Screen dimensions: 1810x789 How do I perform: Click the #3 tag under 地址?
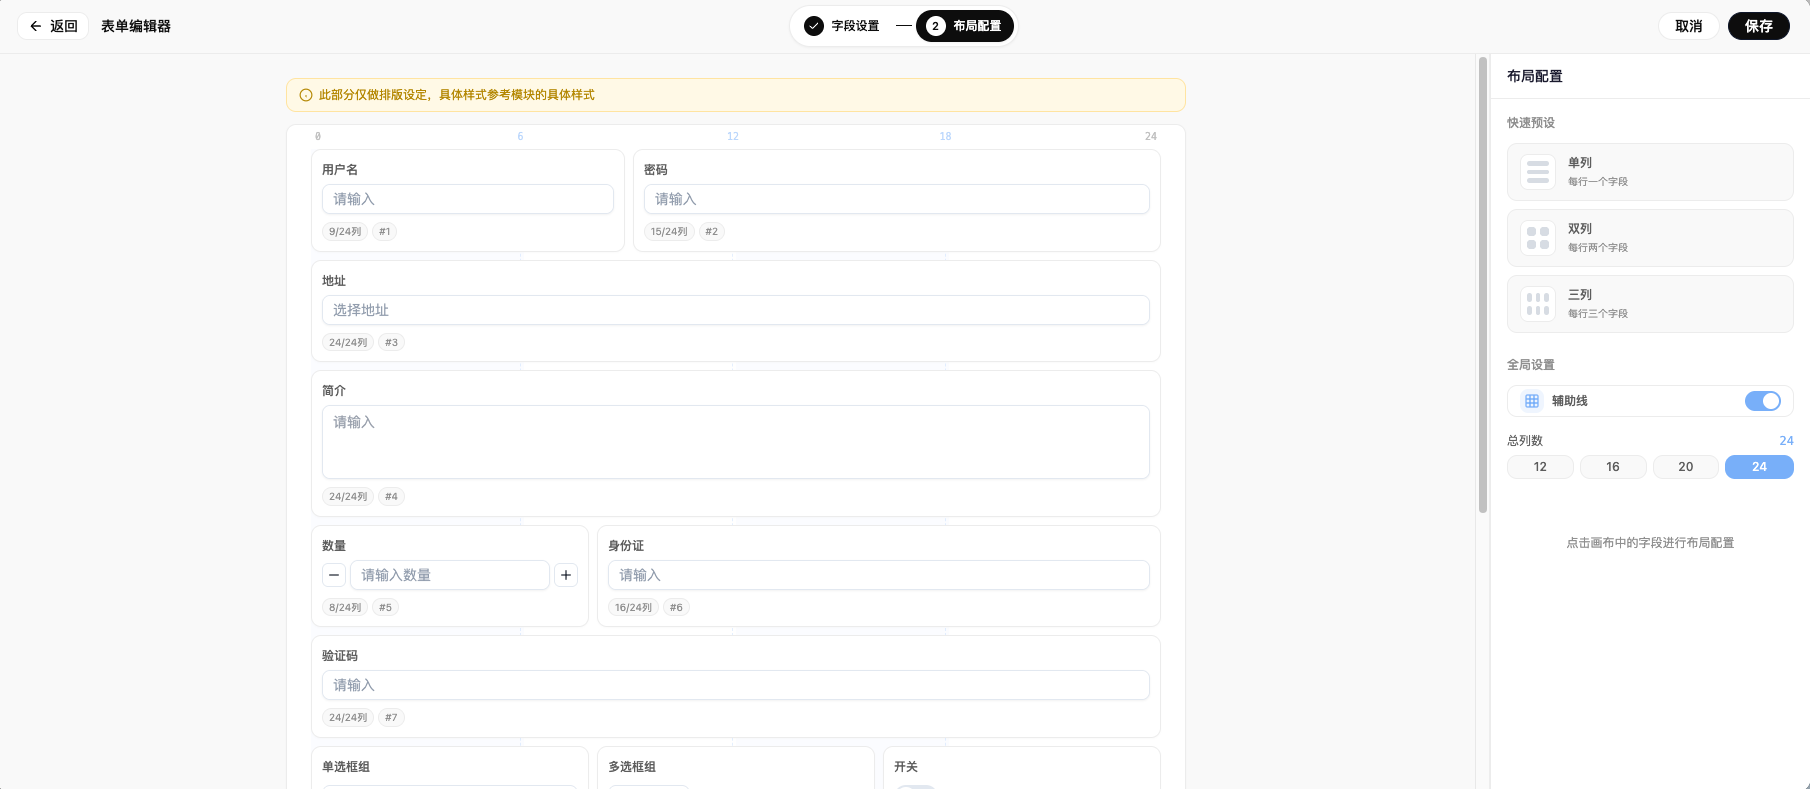pyautogui.click(x=391, y=343)
